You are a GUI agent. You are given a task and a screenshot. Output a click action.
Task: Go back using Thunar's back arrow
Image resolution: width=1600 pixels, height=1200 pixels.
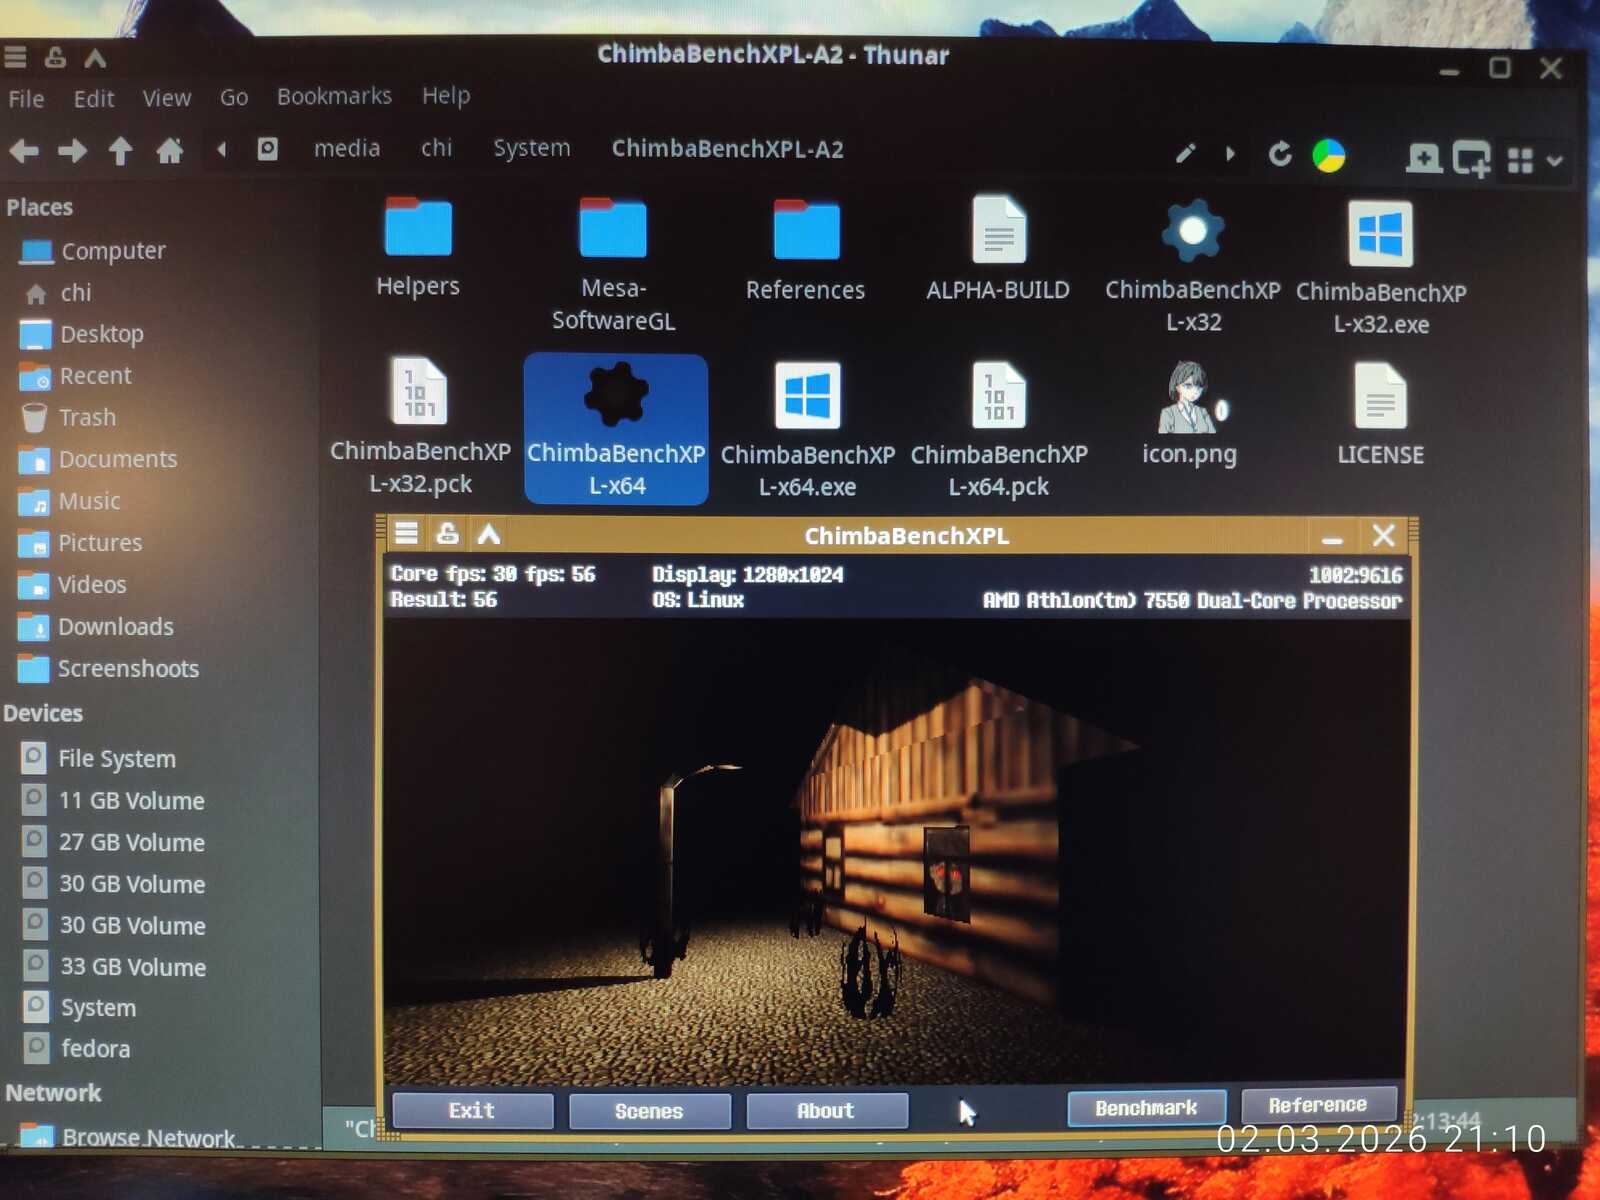(x=24, y=151)
